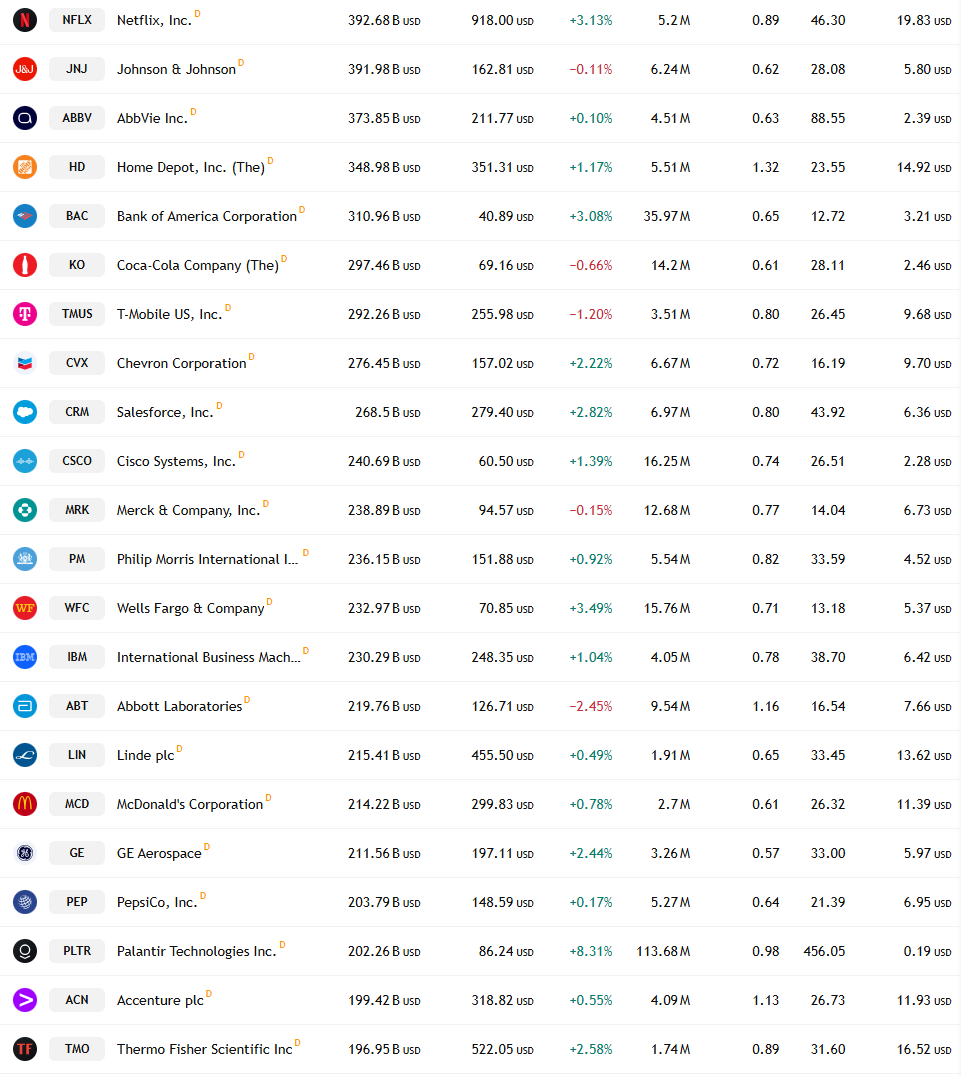This screenshot has width=961, height=1076.
Task: Click the Merck logo icon
Action: [x=25, y=510]
